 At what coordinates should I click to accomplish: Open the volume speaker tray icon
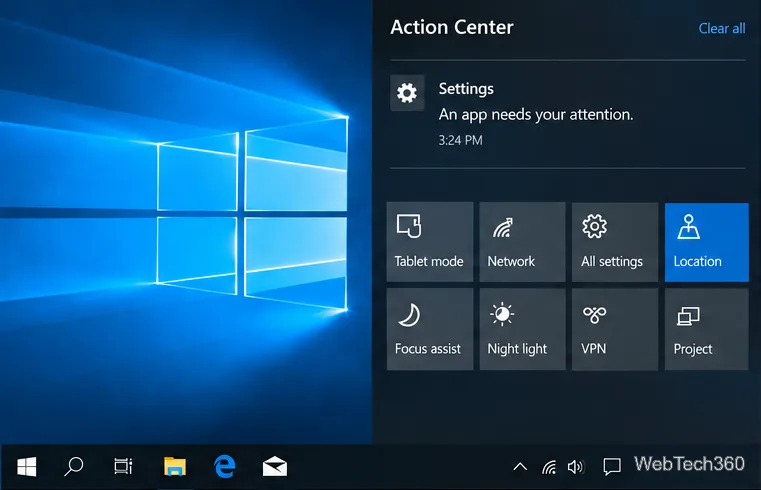click(x=576, y=467)
